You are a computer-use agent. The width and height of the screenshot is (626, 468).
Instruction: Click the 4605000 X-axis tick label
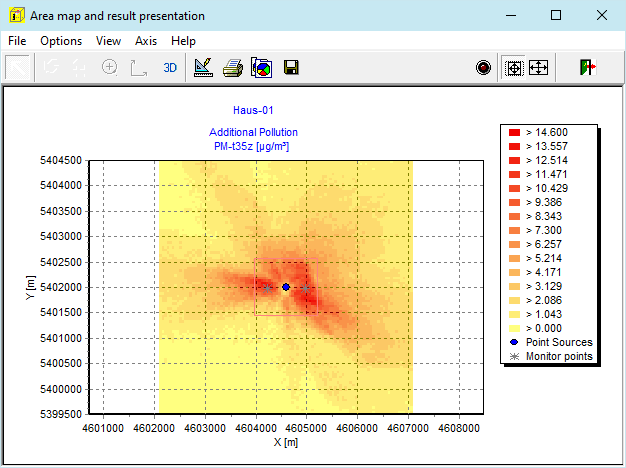click(x=306, y=428)
